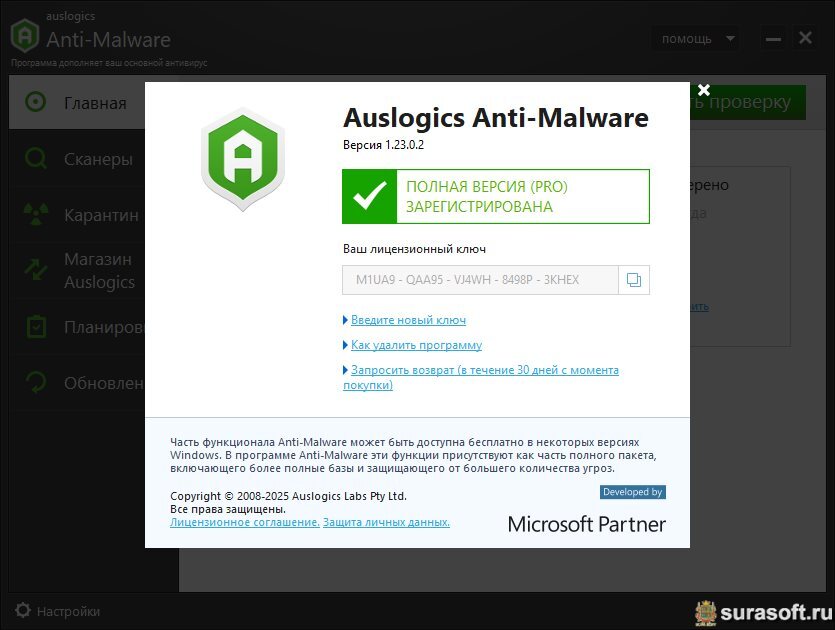835x630 pixels.
Task: Select the 'Обновления' sidebar tab
Action: pos(77,382)
